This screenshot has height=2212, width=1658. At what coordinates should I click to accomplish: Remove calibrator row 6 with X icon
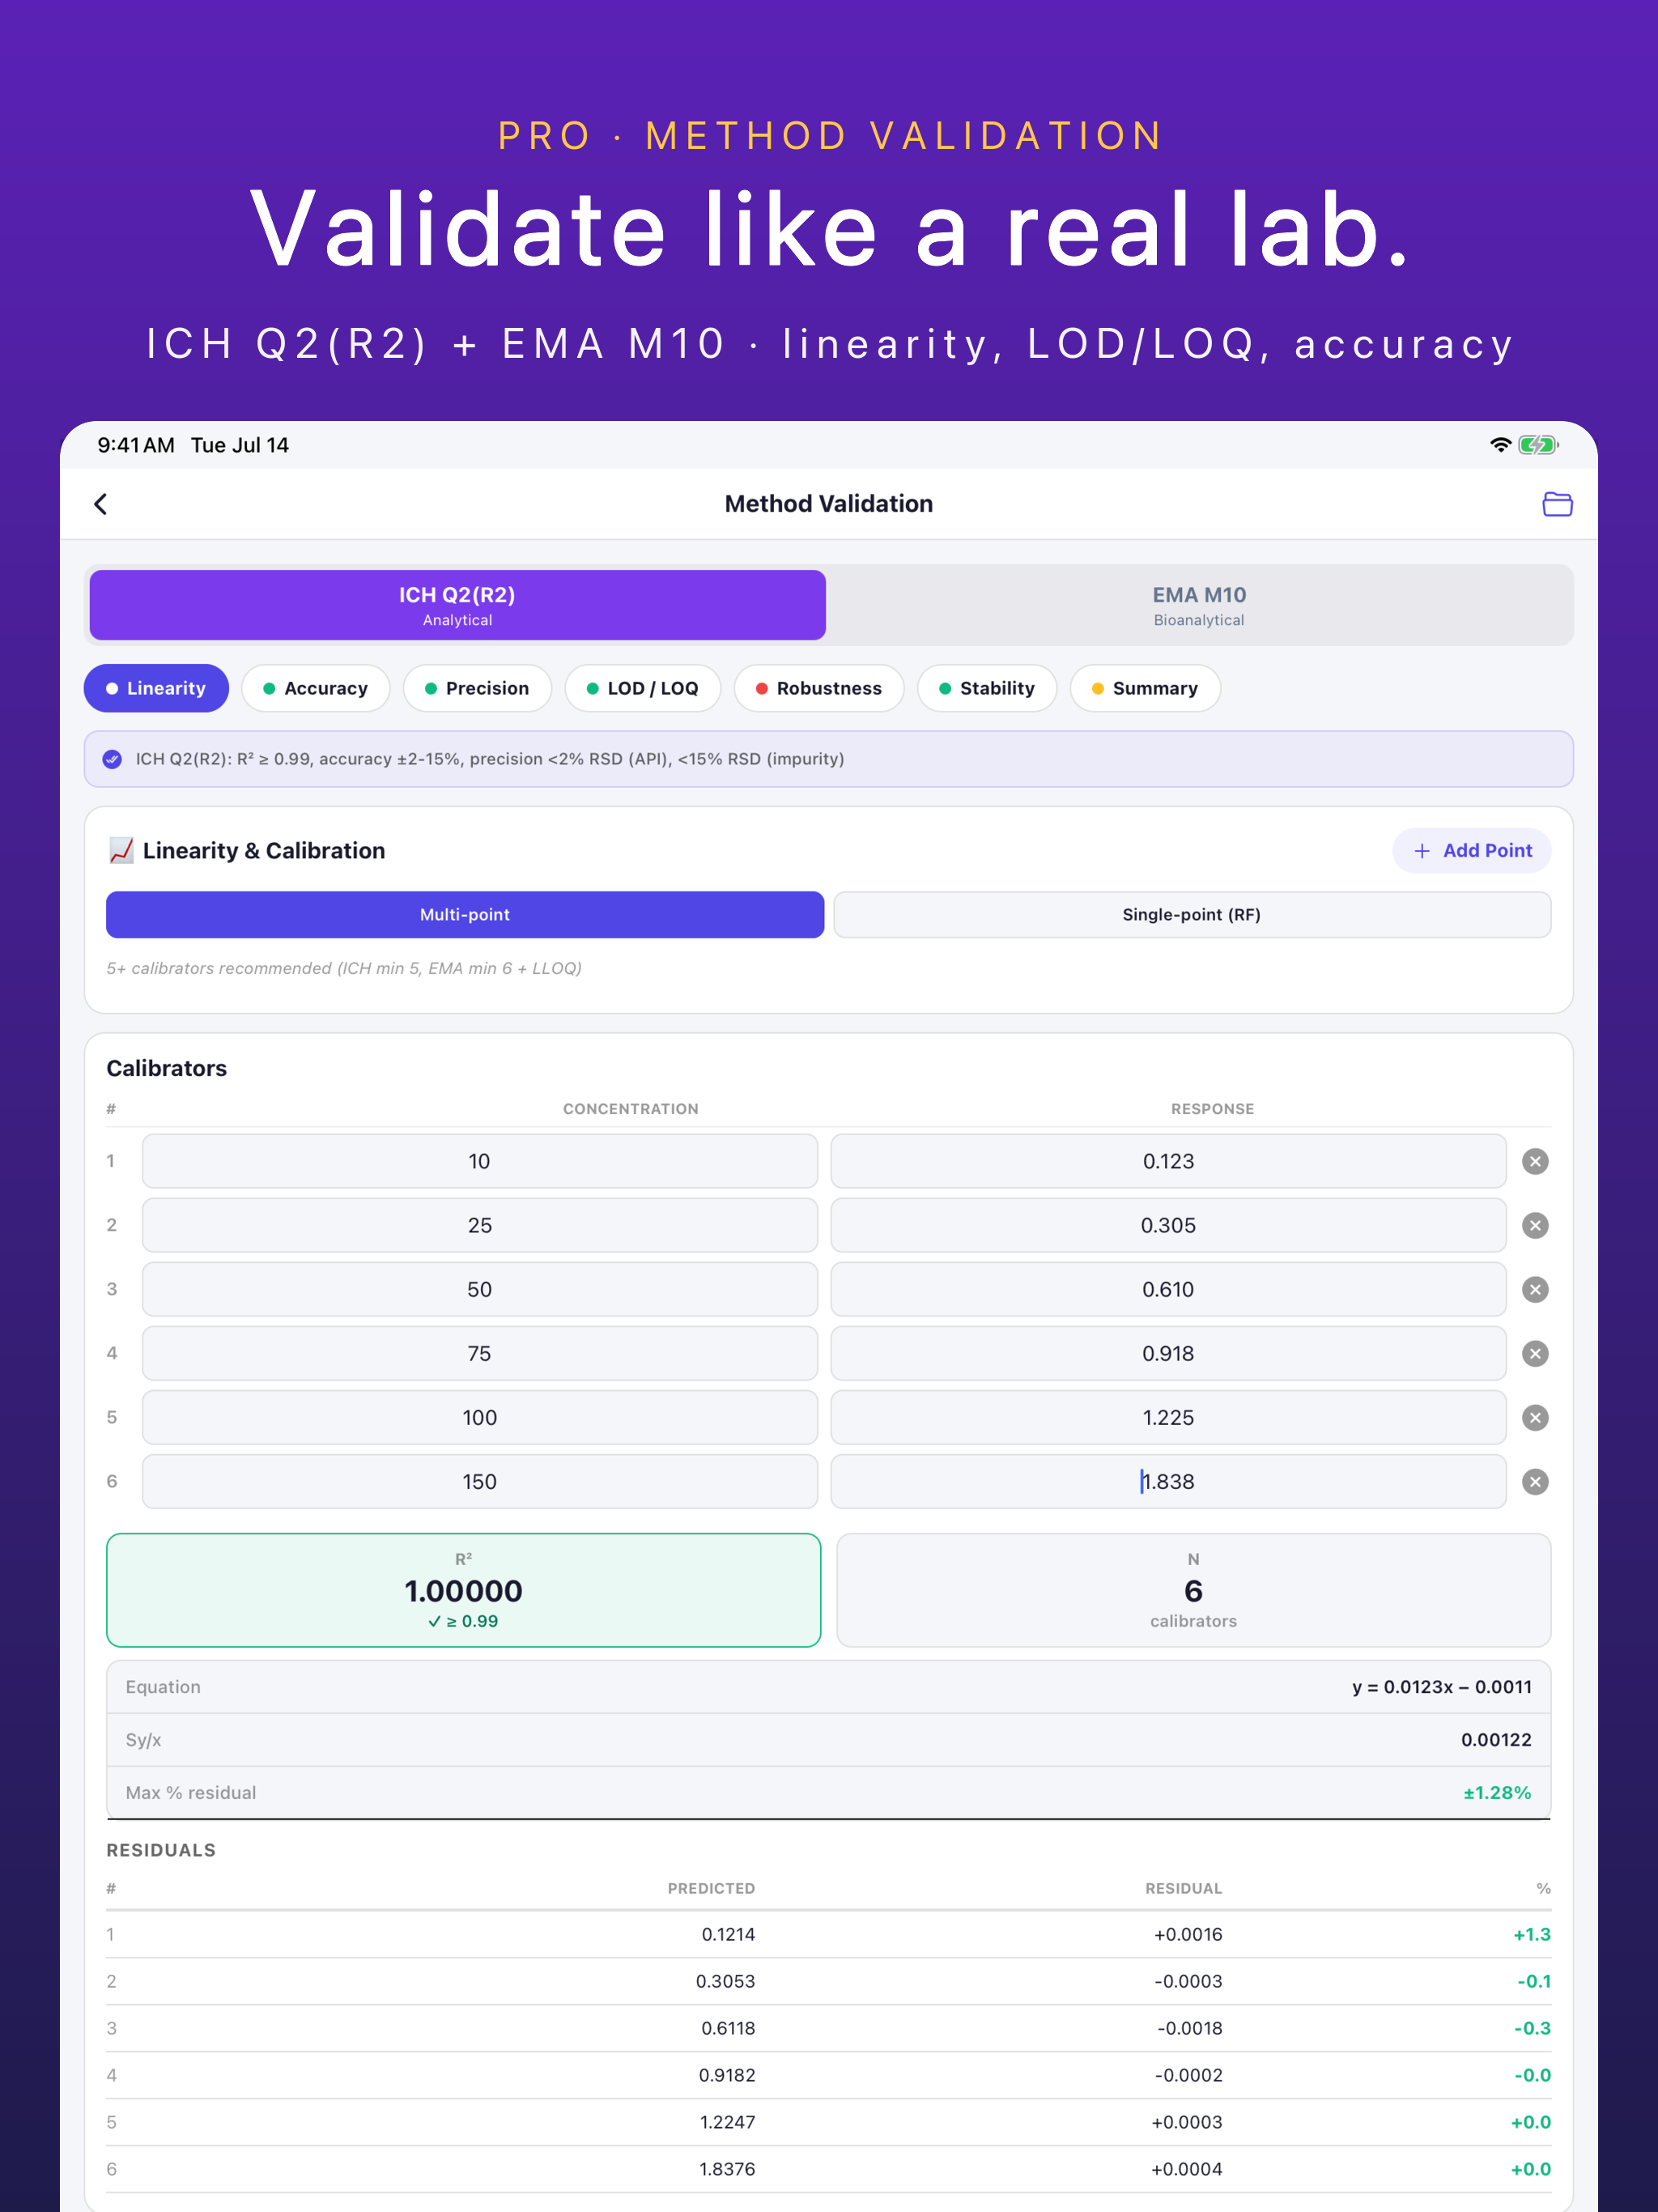pos(1535,1481)
